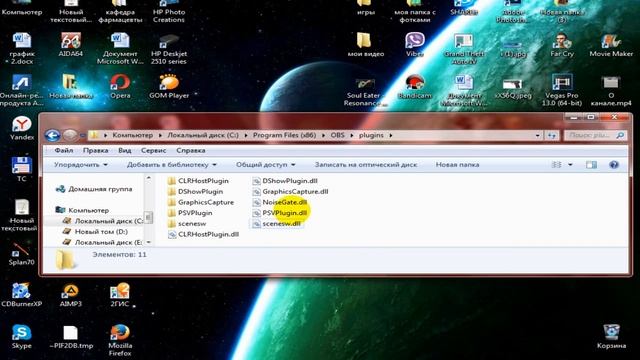Open the Сервис menu

click(x=153, y=150)
